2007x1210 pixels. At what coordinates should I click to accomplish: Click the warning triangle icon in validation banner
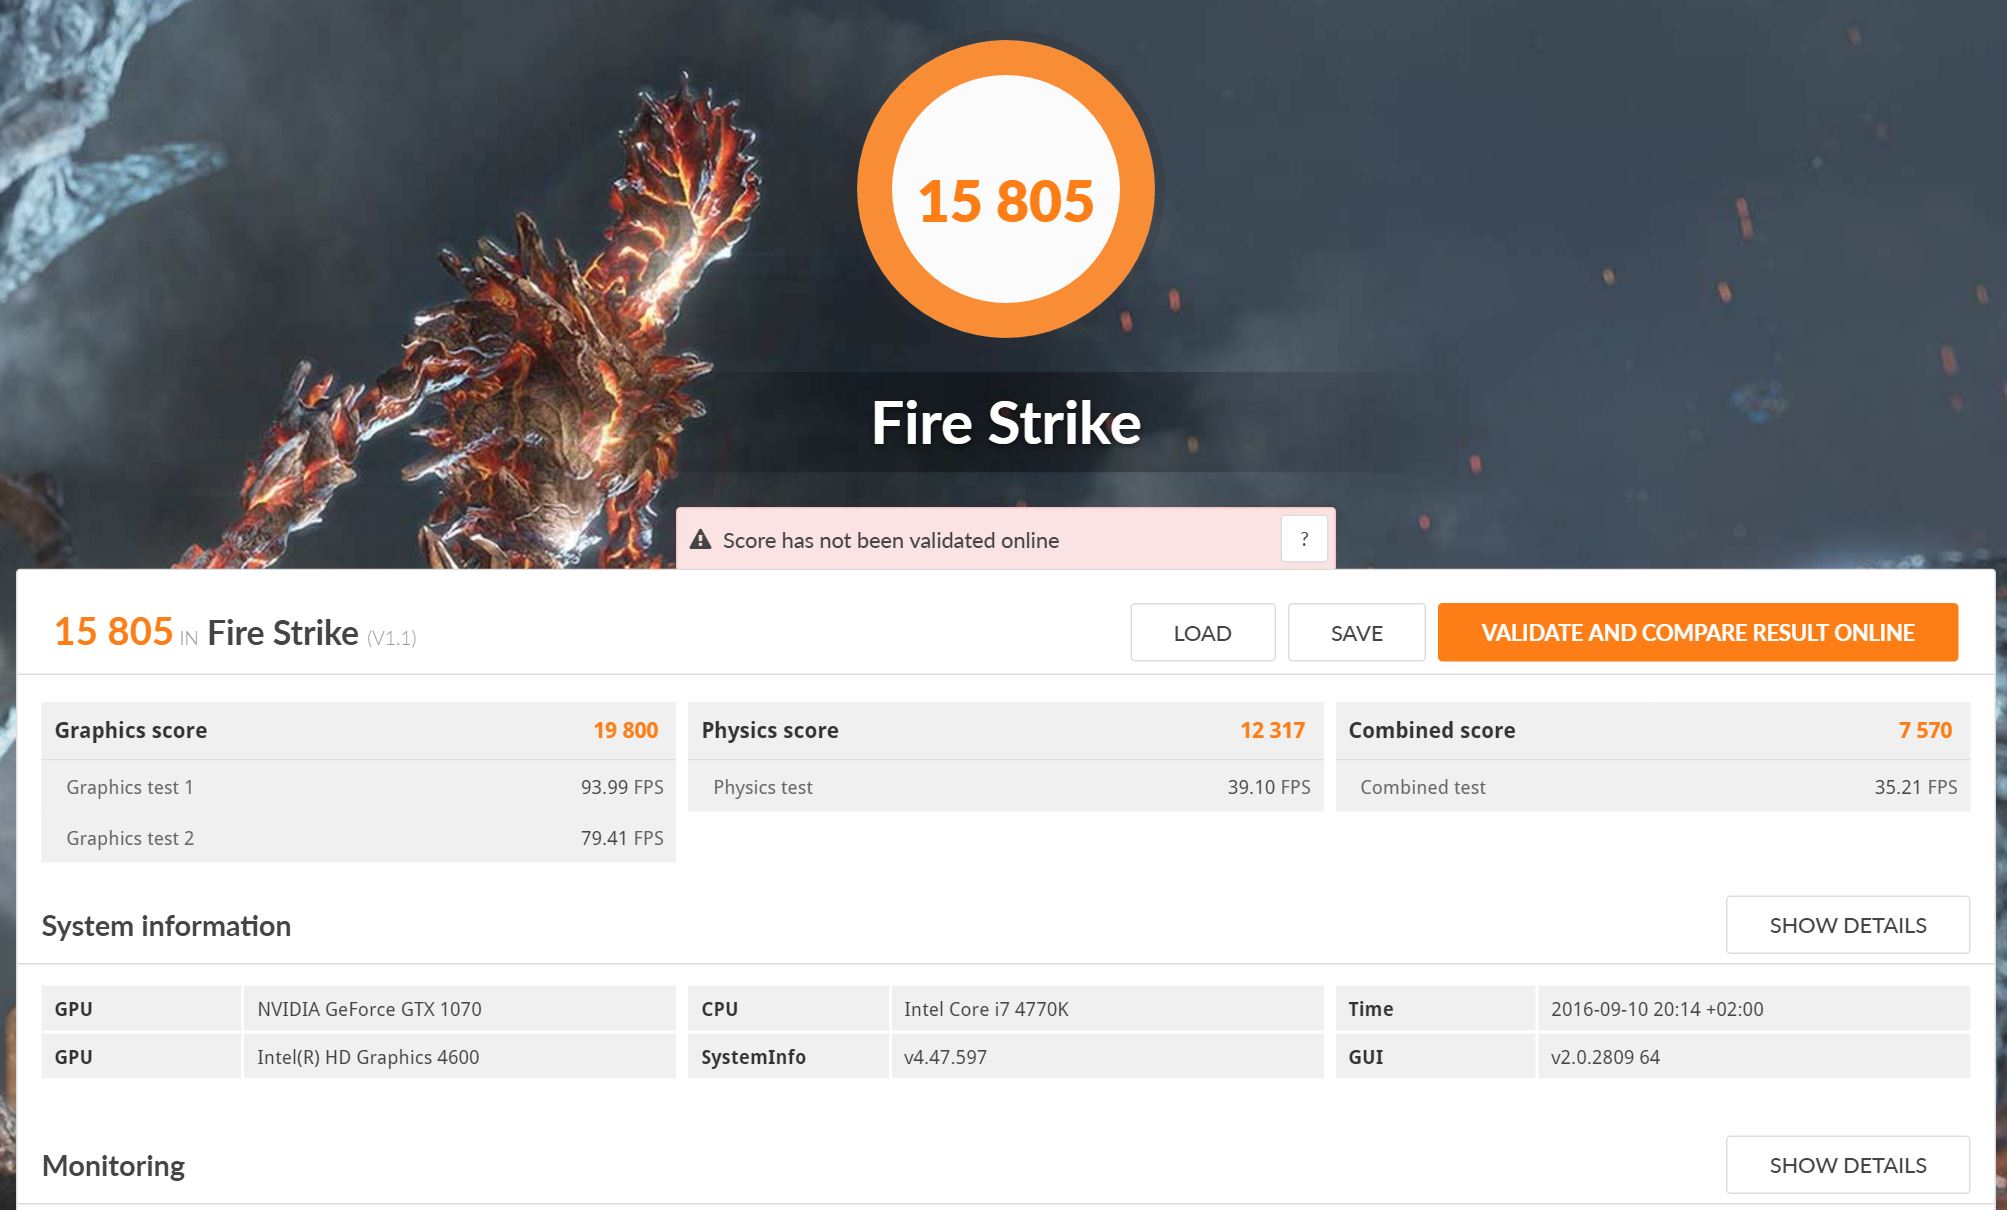pyautogui.click(x=701, y=540)
